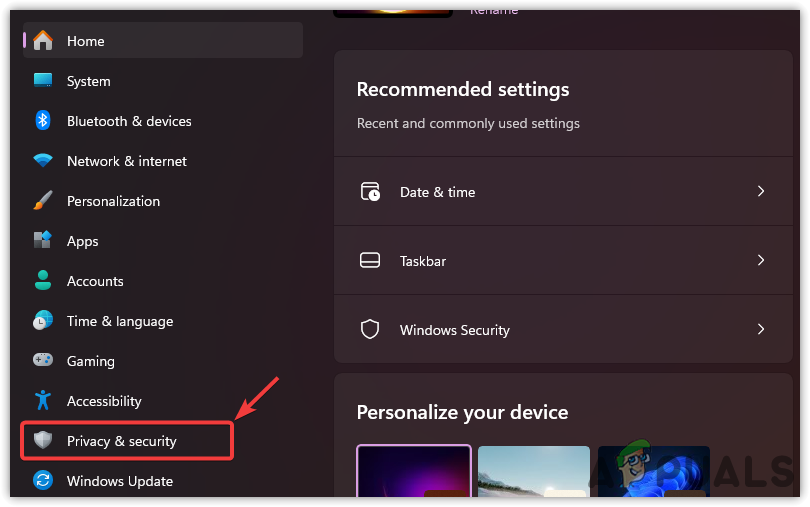
Task: Select the Personalization paintbrush icon
Action: pos(43,201)
